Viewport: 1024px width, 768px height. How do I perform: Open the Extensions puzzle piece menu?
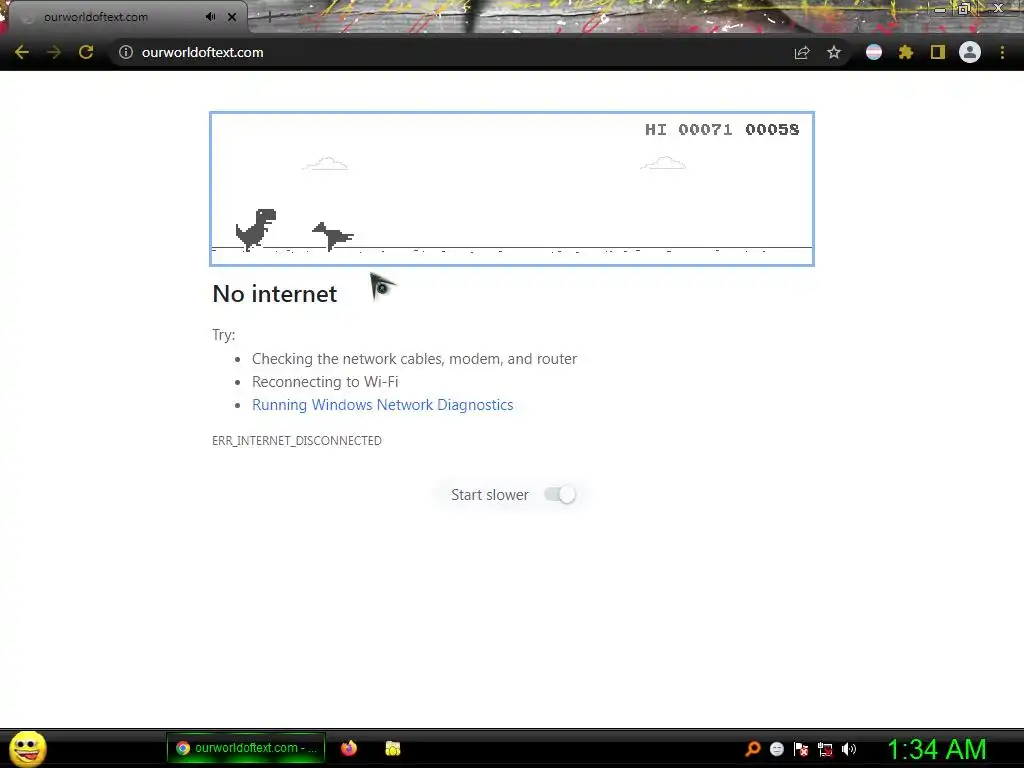(x=905, y=52)
